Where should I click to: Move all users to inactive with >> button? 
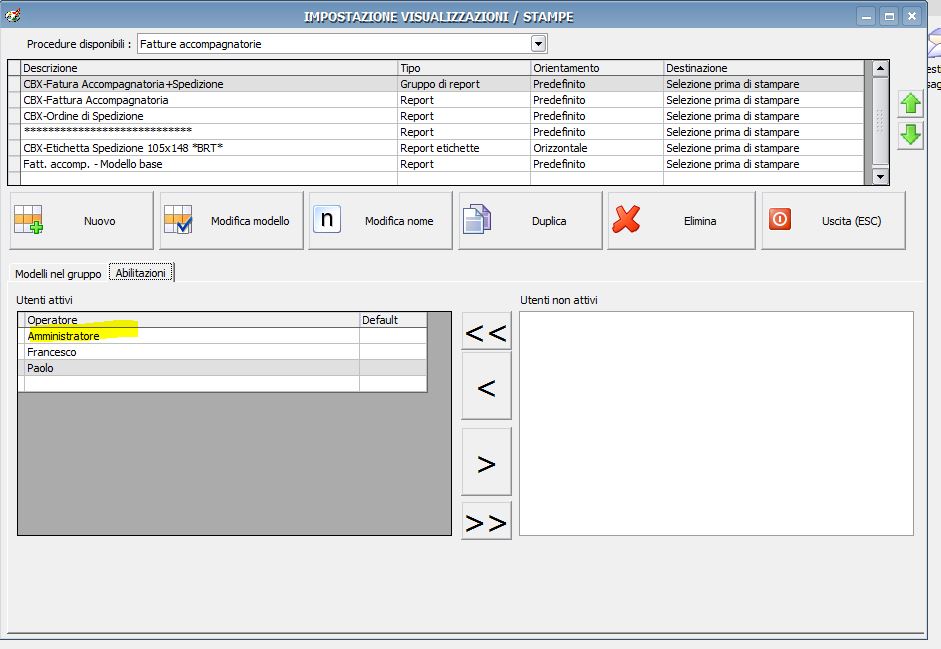point(486,521)
